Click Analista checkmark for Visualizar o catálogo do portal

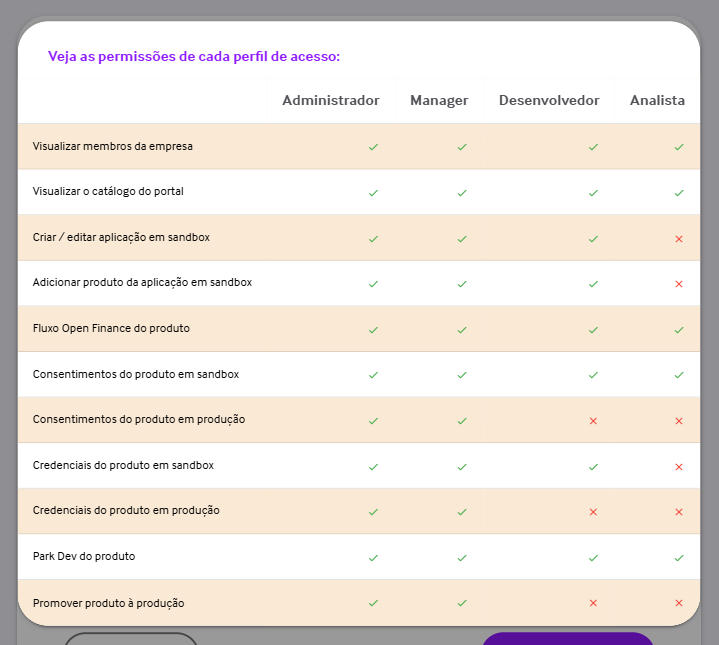pos(679,193)
